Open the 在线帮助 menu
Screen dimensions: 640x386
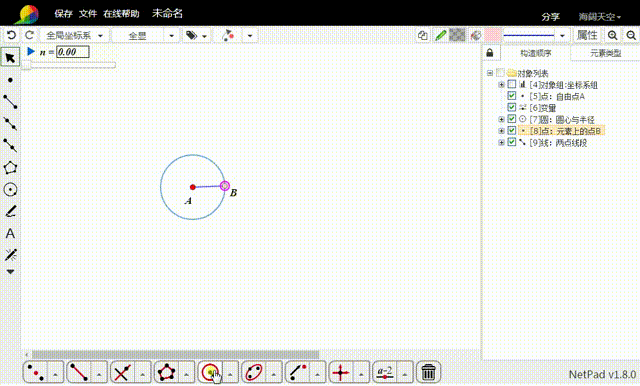pos(121,13)
